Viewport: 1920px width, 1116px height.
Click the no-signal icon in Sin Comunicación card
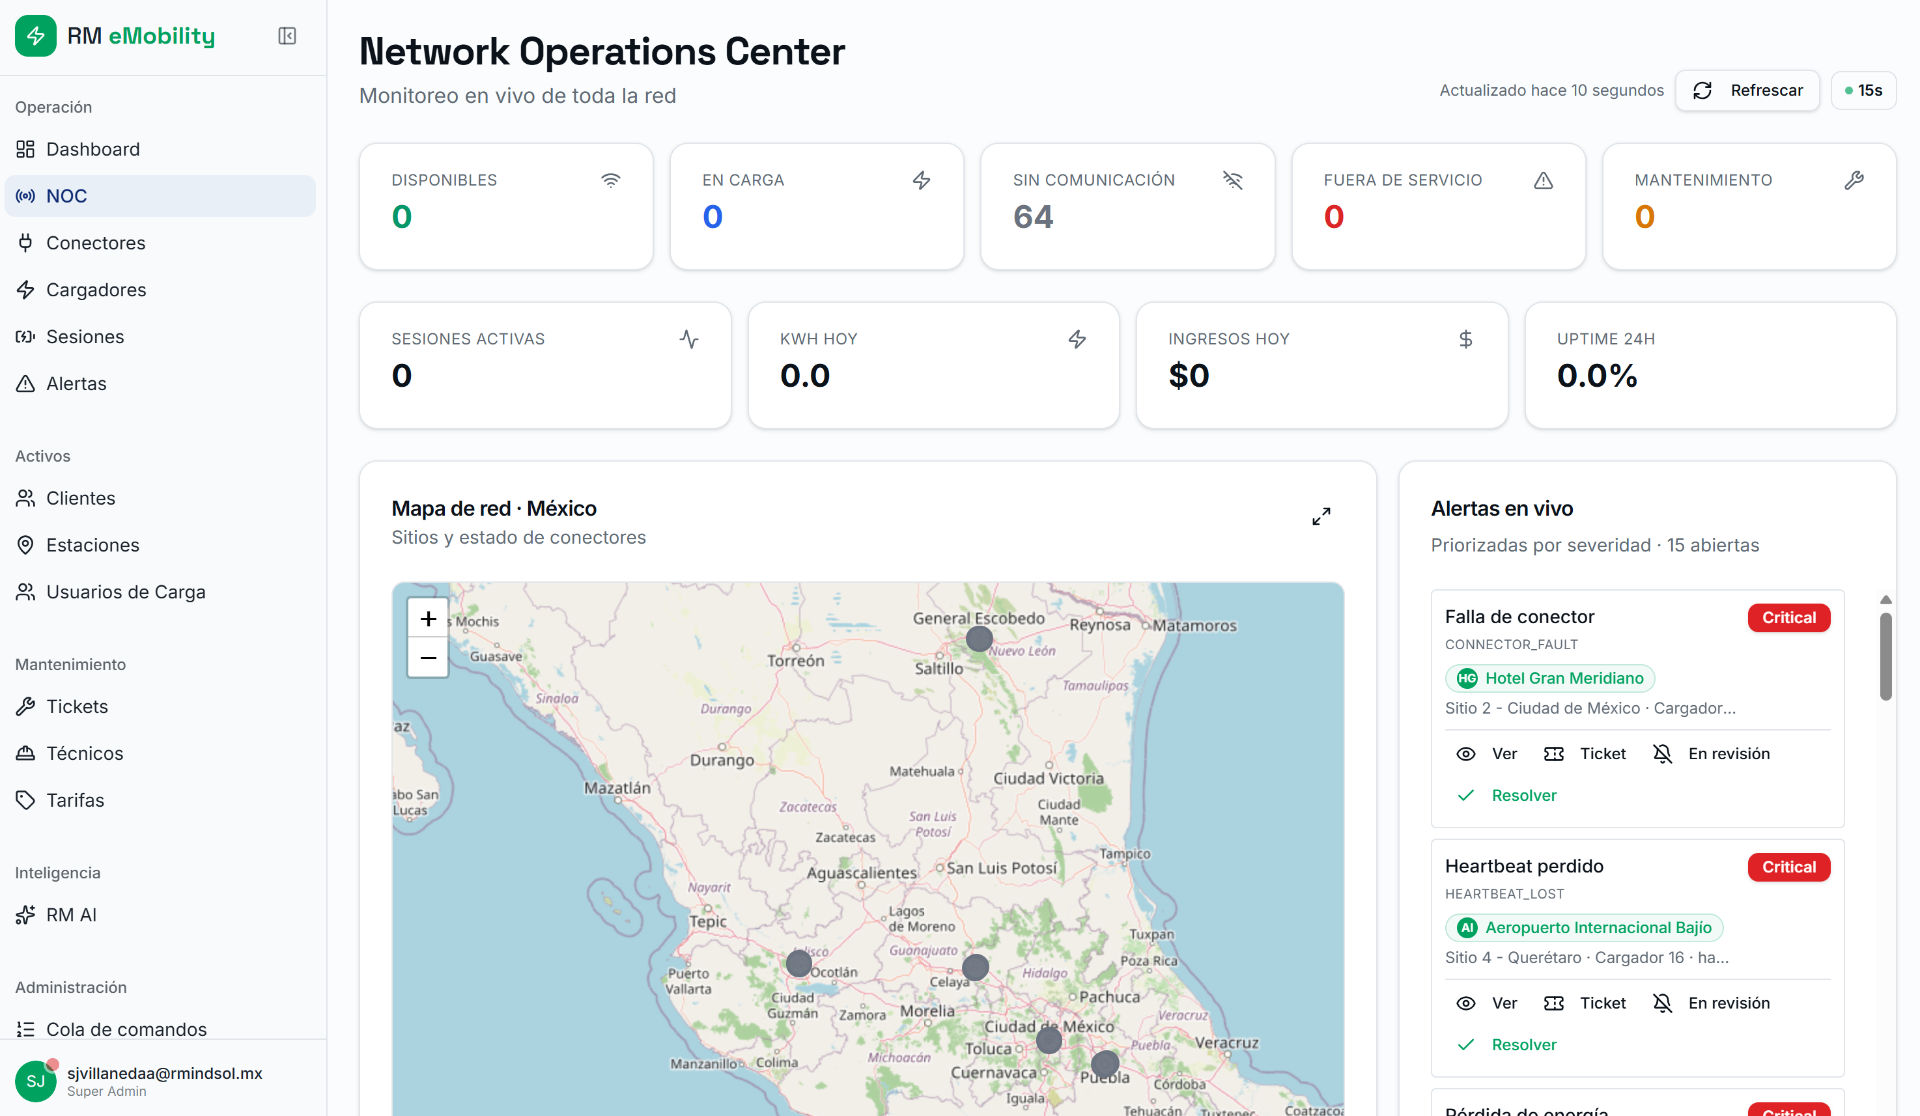[x=1232, y=180]
